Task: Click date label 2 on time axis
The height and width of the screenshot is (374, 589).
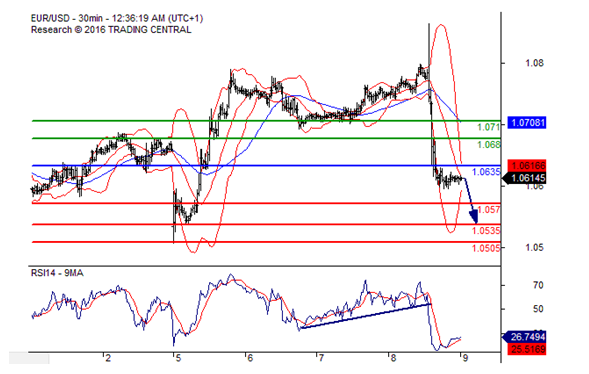Action: (x=108, y=358)
